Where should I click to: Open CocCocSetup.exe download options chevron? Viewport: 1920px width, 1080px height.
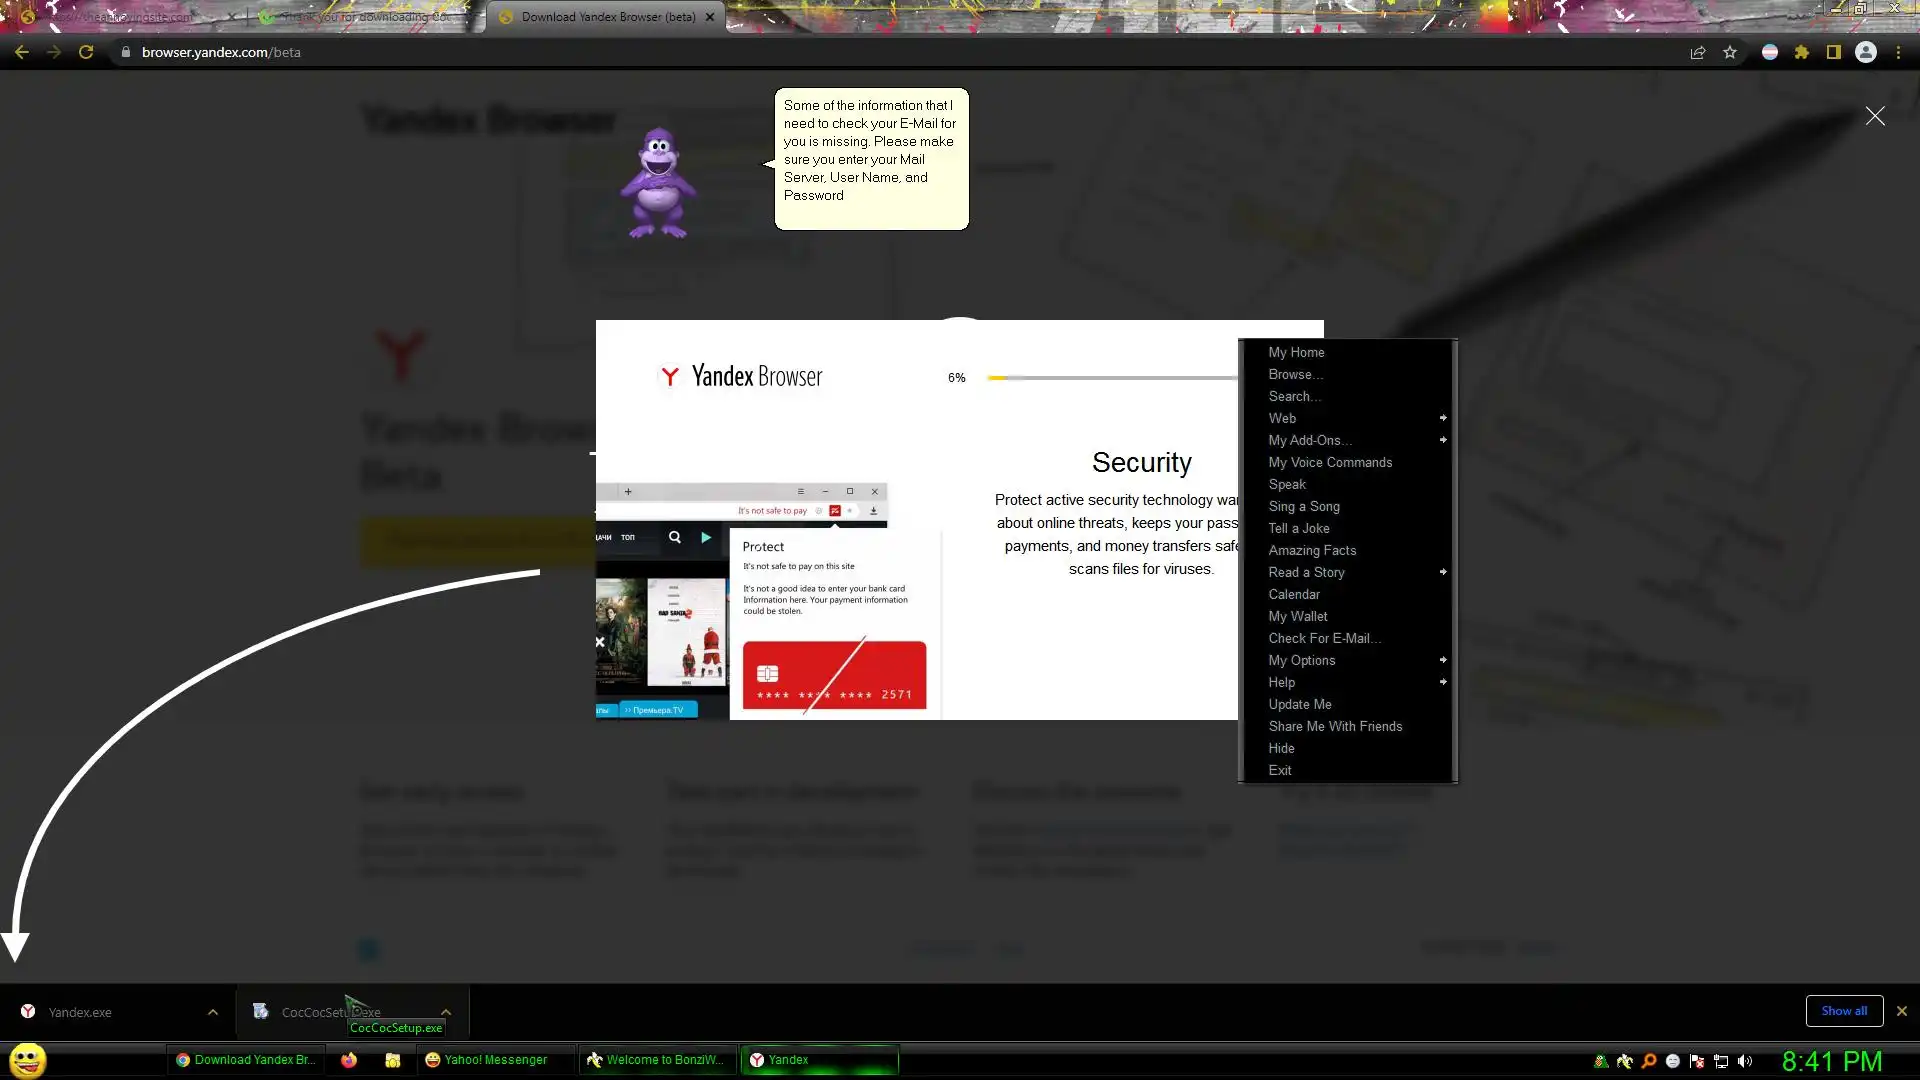446,1012
